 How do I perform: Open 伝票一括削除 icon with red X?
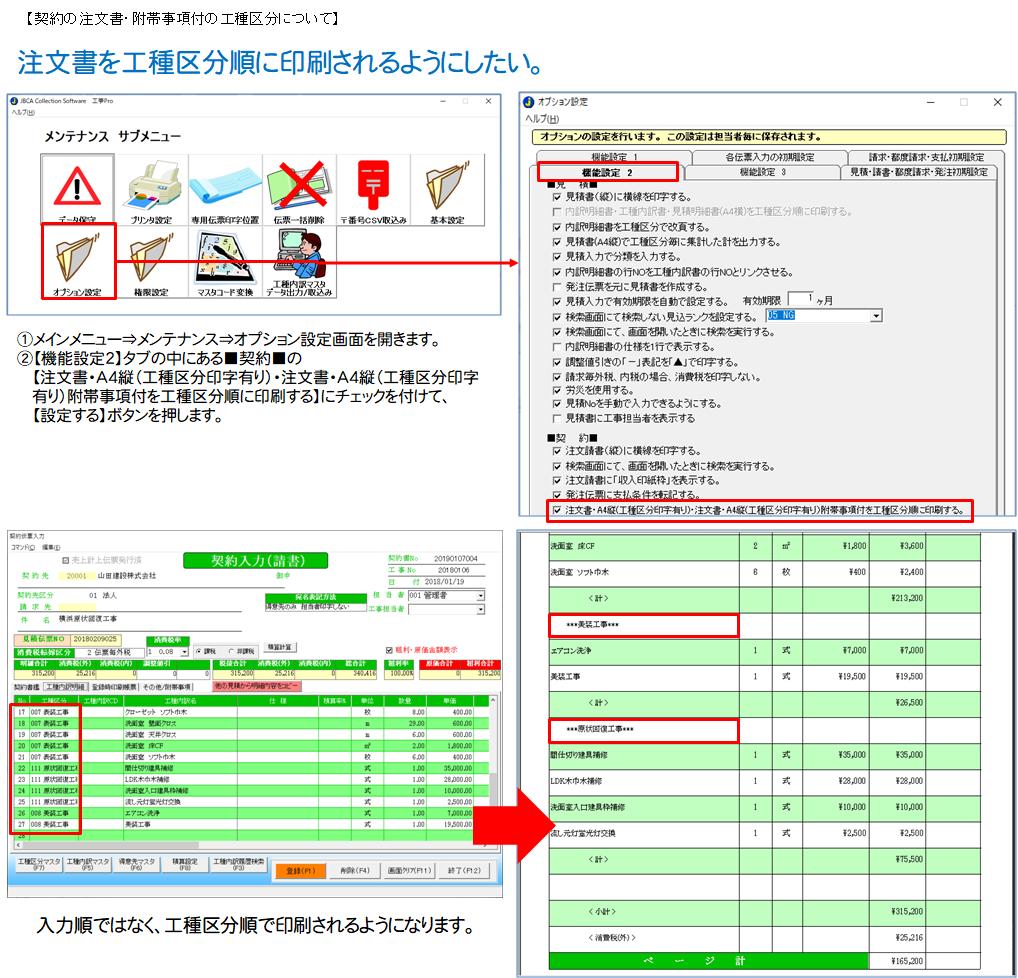pos(298,188)
